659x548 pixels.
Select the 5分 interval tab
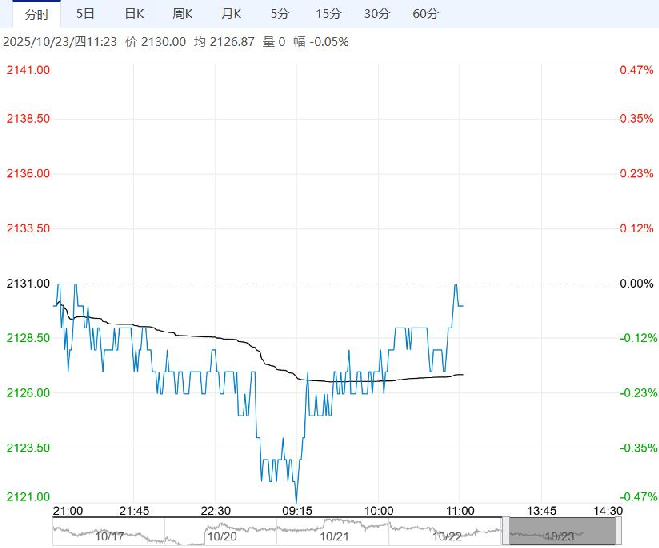pyautogui.click(x=281, y=13)
